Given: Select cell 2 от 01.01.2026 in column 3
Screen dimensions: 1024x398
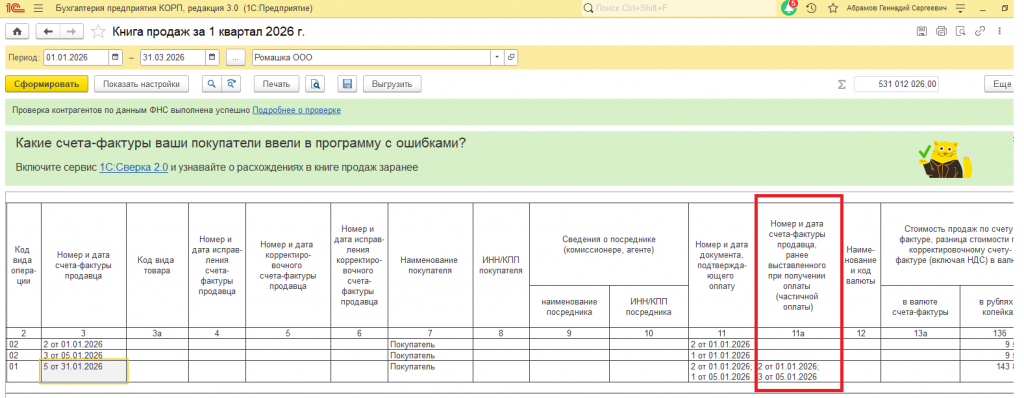Looking at the screenshot, I should [x=84, y=344].
